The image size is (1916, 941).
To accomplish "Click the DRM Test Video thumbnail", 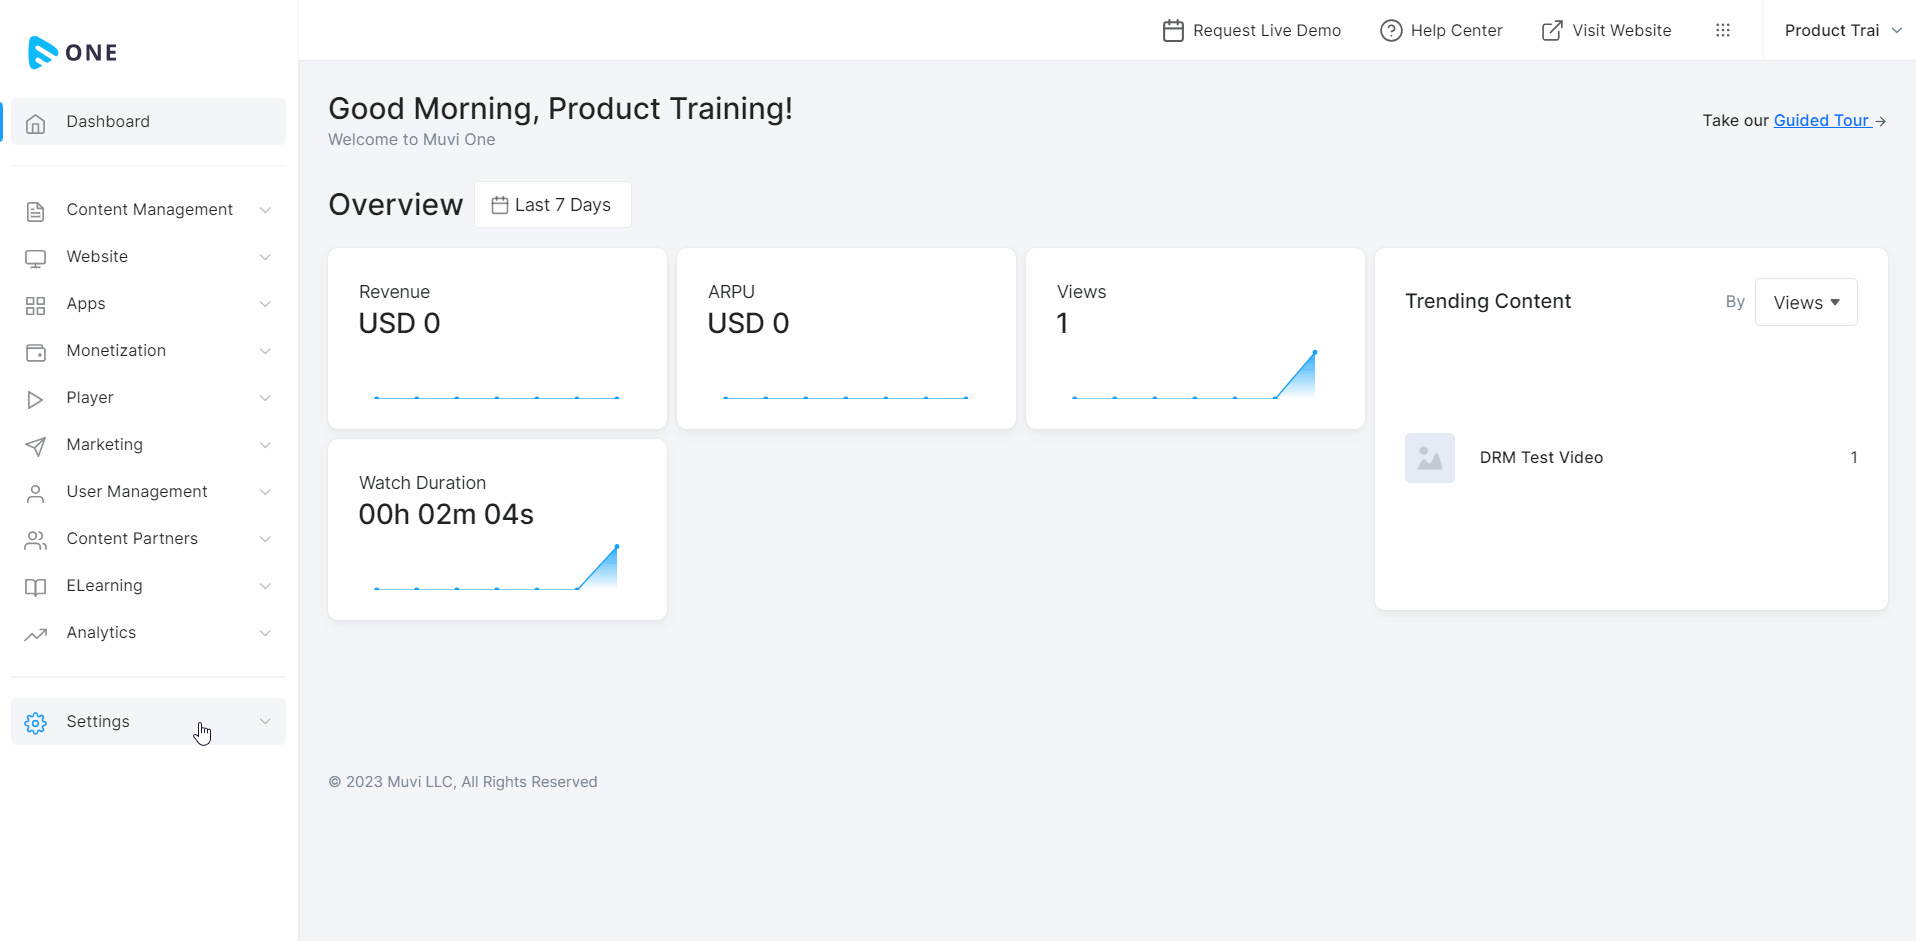I will click(x=1430, y=458).
